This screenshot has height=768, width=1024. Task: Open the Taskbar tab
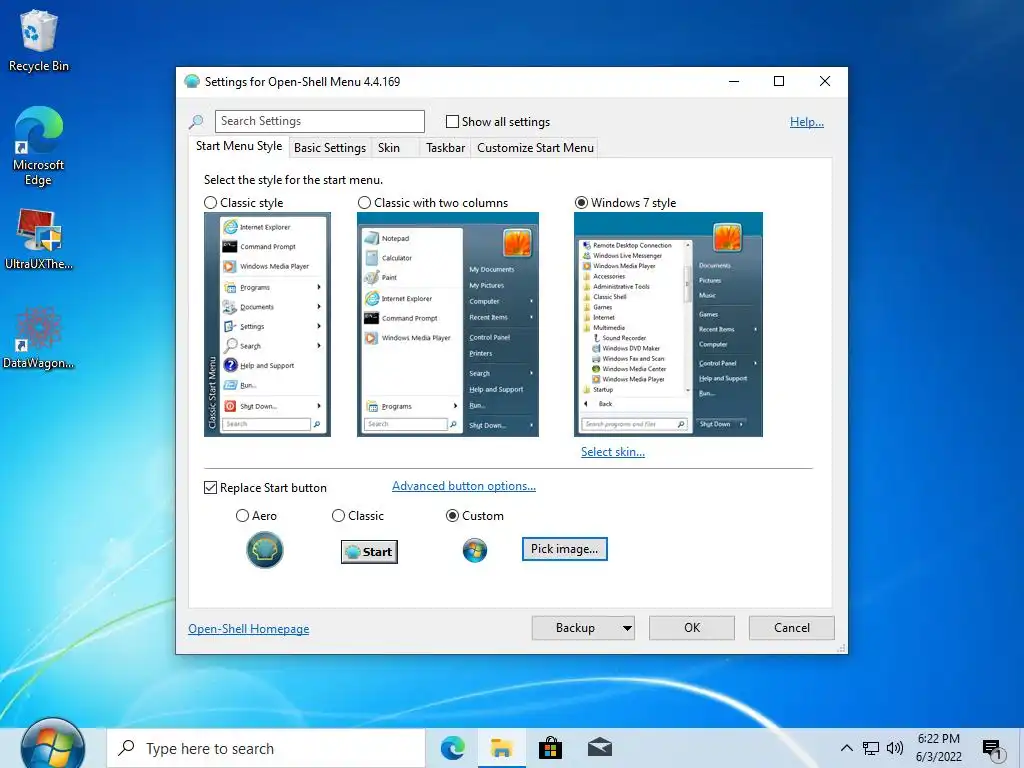pos(445,148)
